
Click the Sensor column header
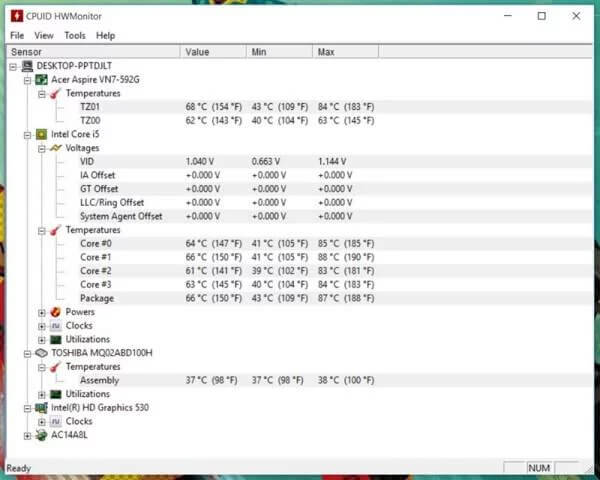click(x=93, y=52)
